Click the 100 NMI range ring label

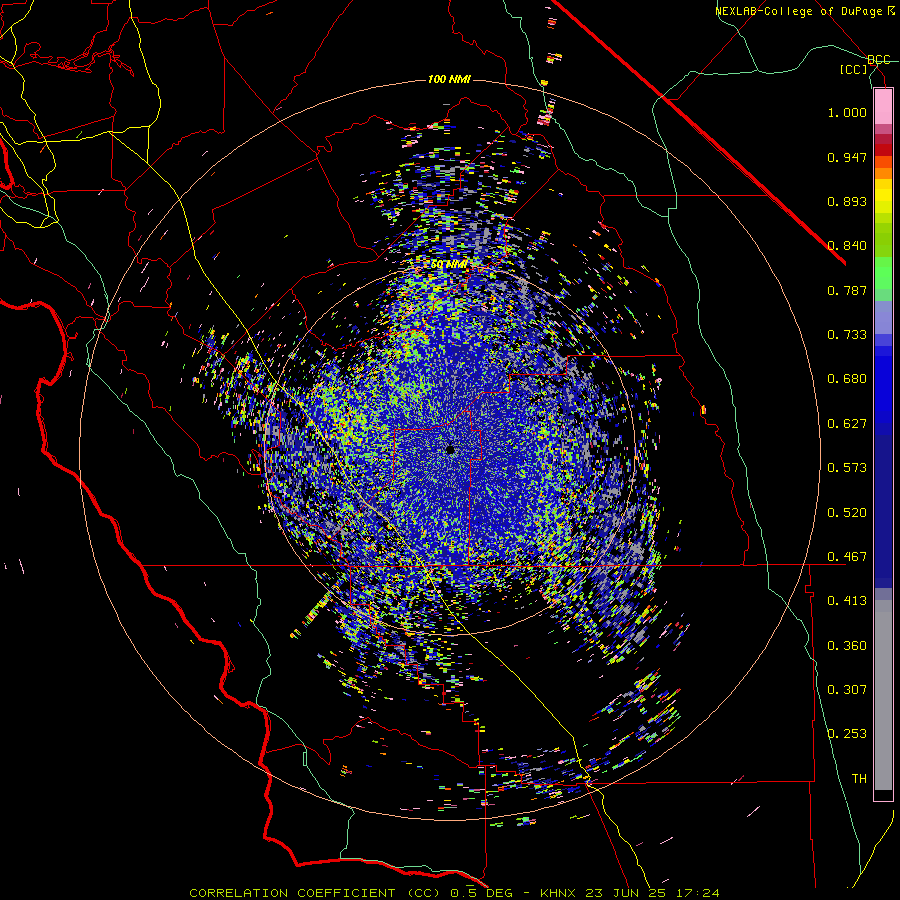(x=449, y=79)
